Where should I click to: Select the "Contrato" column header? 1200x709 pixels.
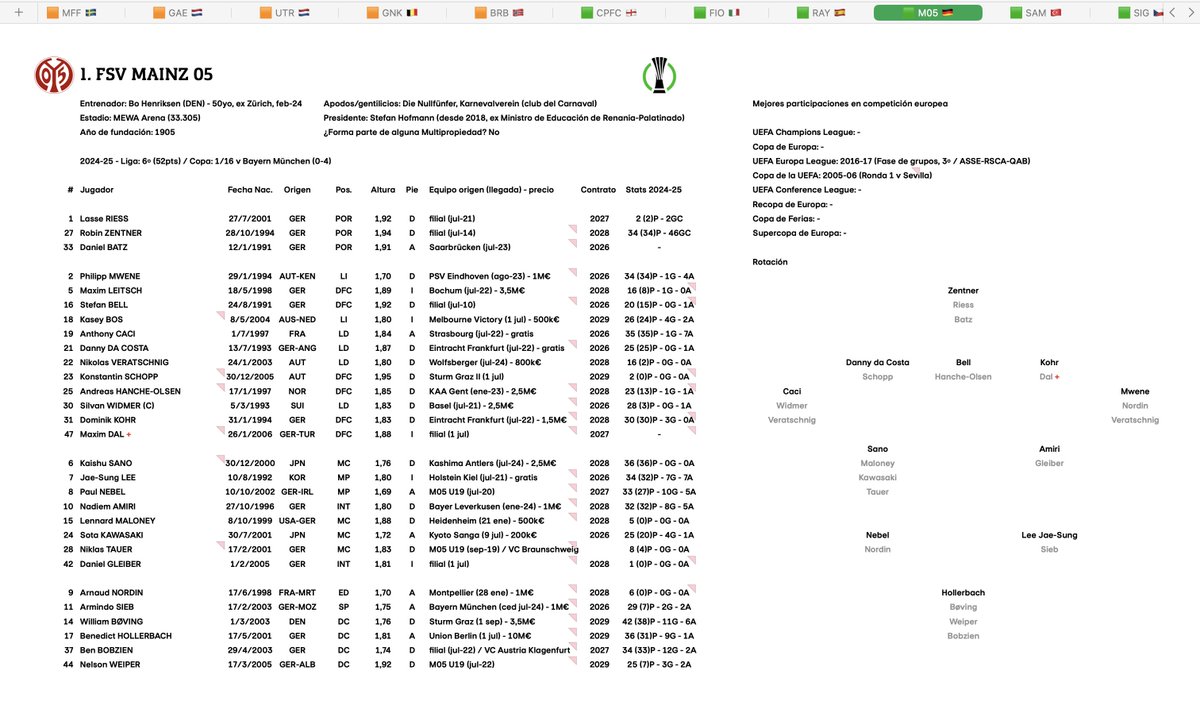click(x=599, y=190)
